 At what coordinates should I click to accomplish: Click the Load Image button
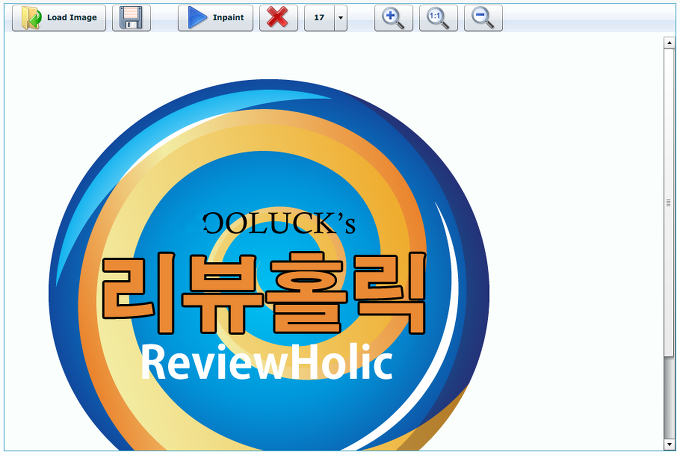59,18
